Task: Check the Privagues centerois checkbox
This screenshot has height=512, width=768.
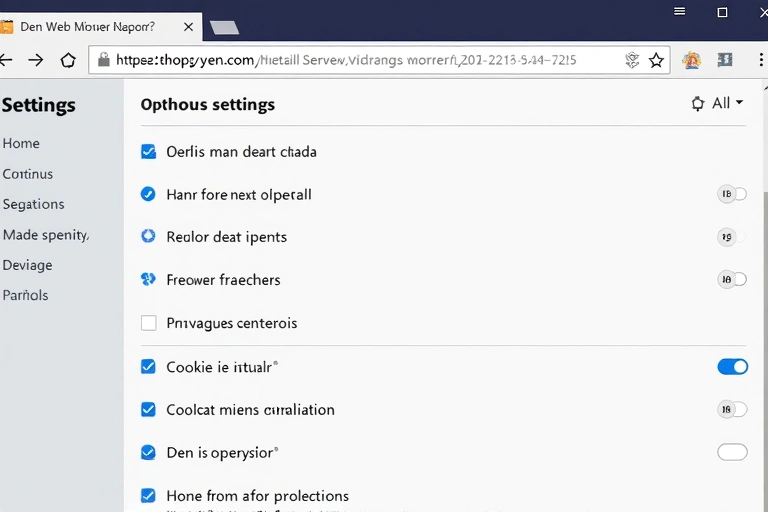Action: (x=148, y=323)
